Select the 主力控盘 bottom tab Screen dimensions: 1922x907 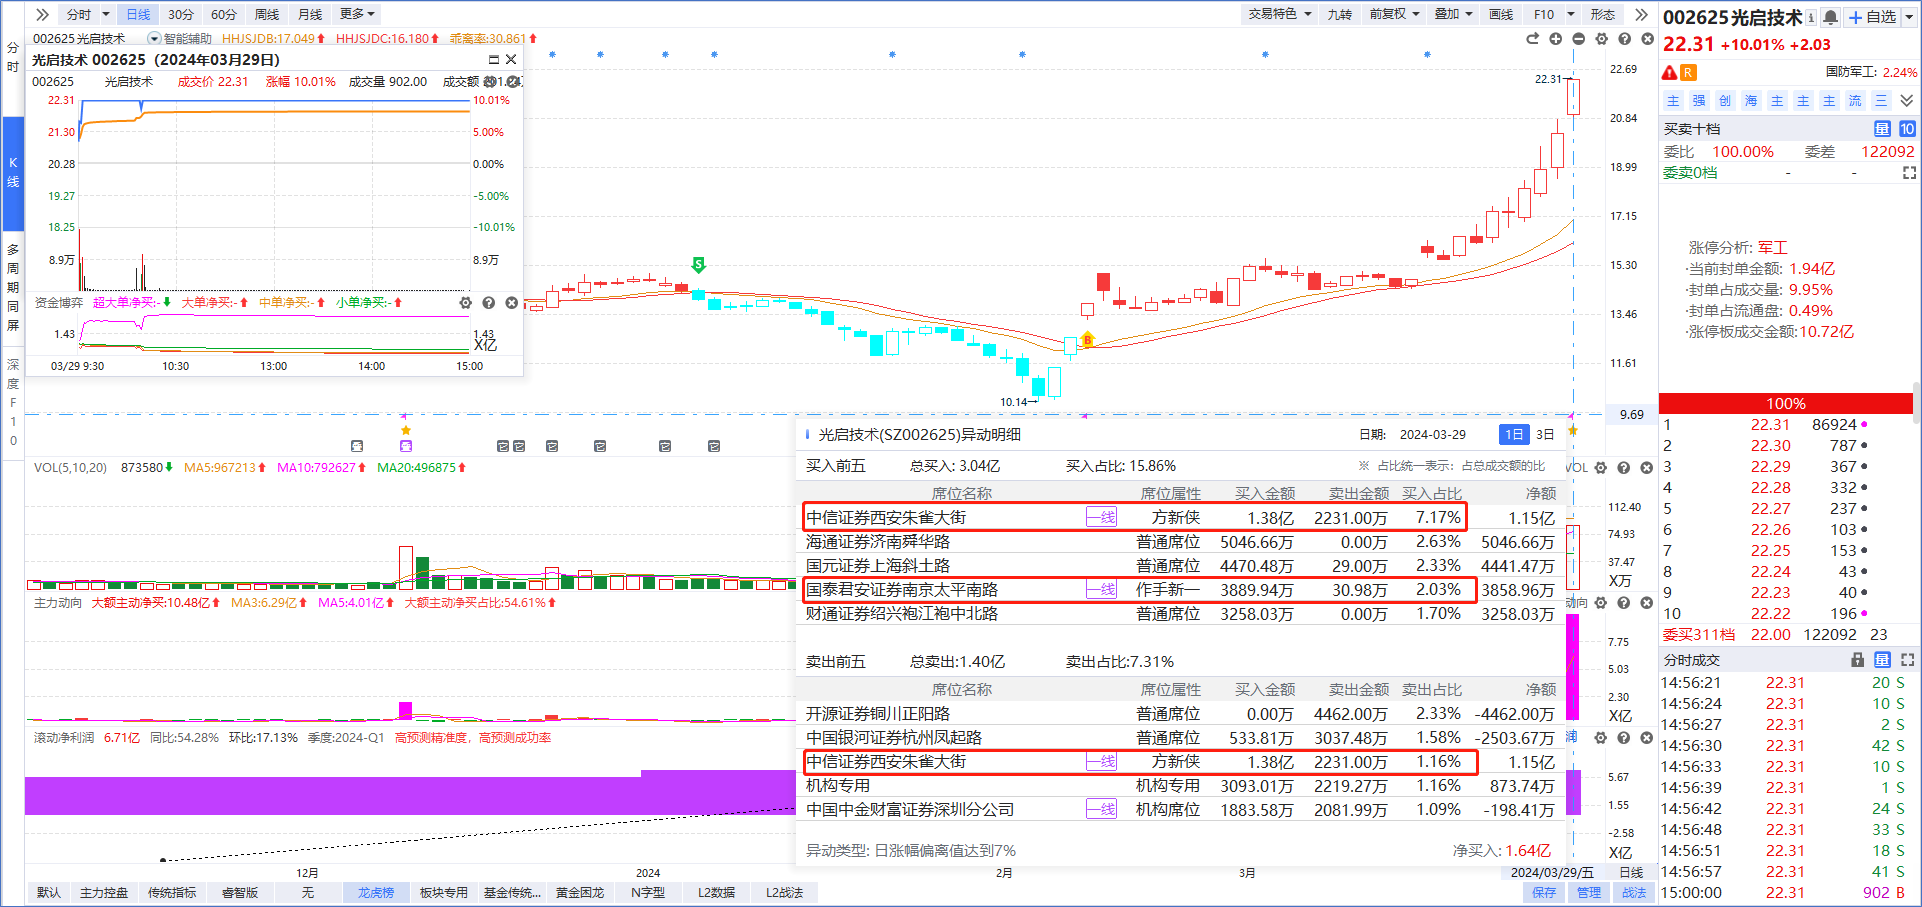104,892
